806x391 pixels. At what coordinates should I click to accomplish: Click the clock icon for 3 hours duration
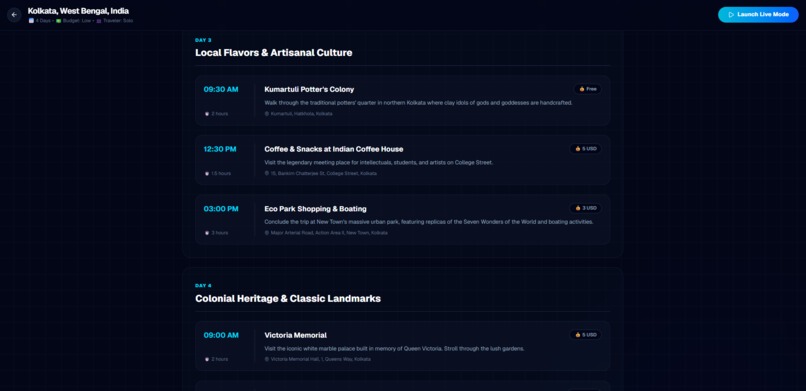[207, 233]
